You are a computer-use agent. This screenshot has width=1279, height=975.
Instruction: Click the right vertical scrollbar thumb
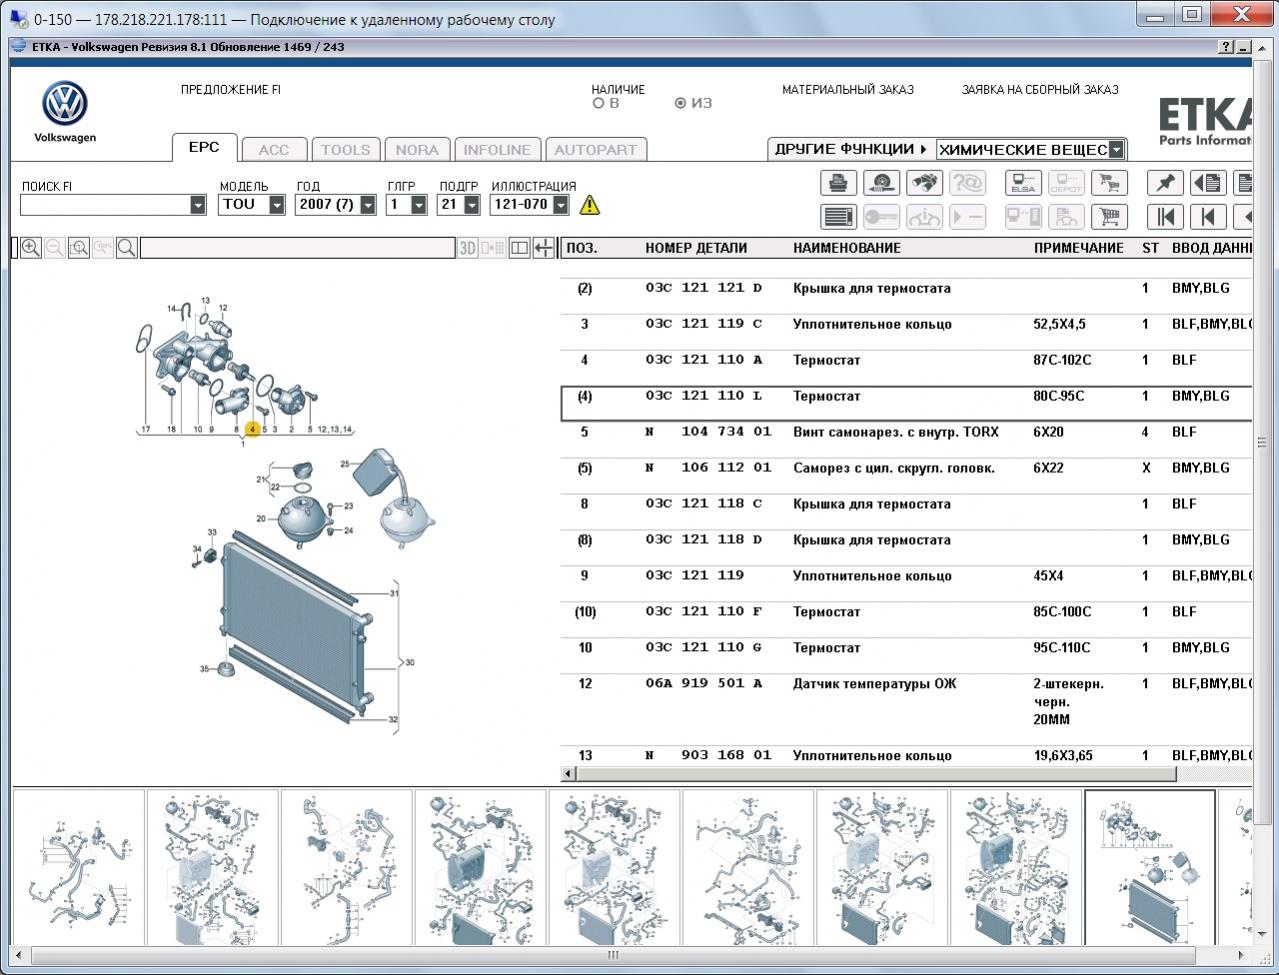click(1262, 440)
